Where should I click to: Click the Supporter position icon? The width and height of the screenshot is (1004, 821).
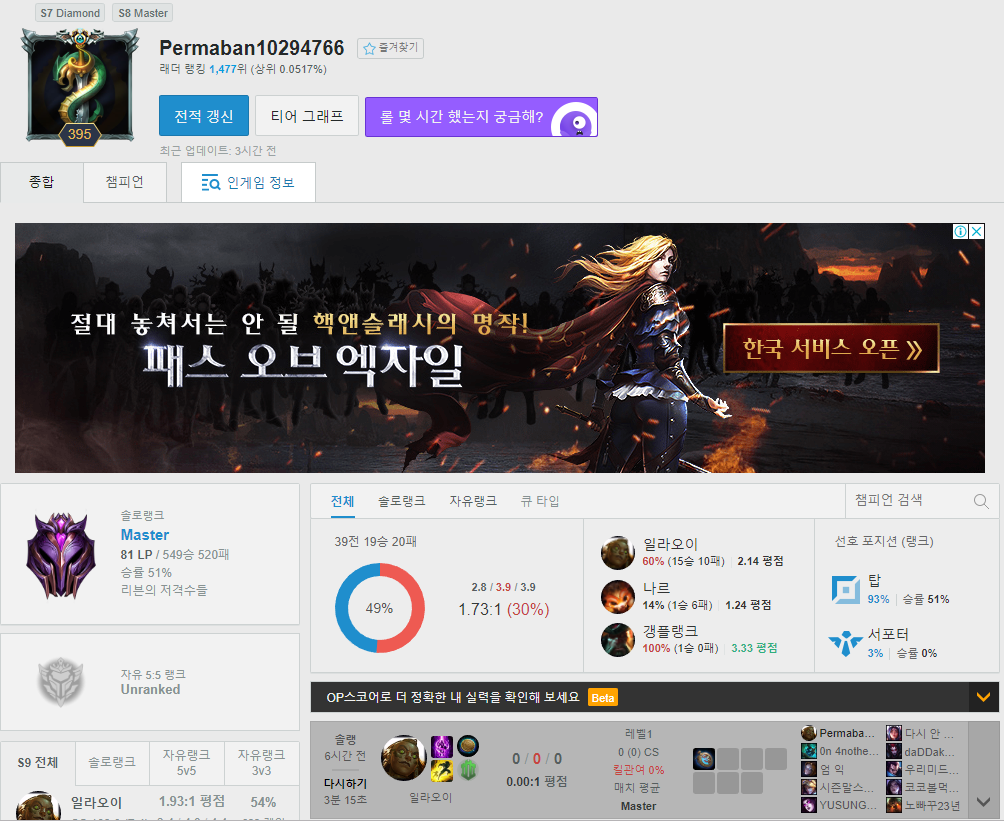click(846, 643)
